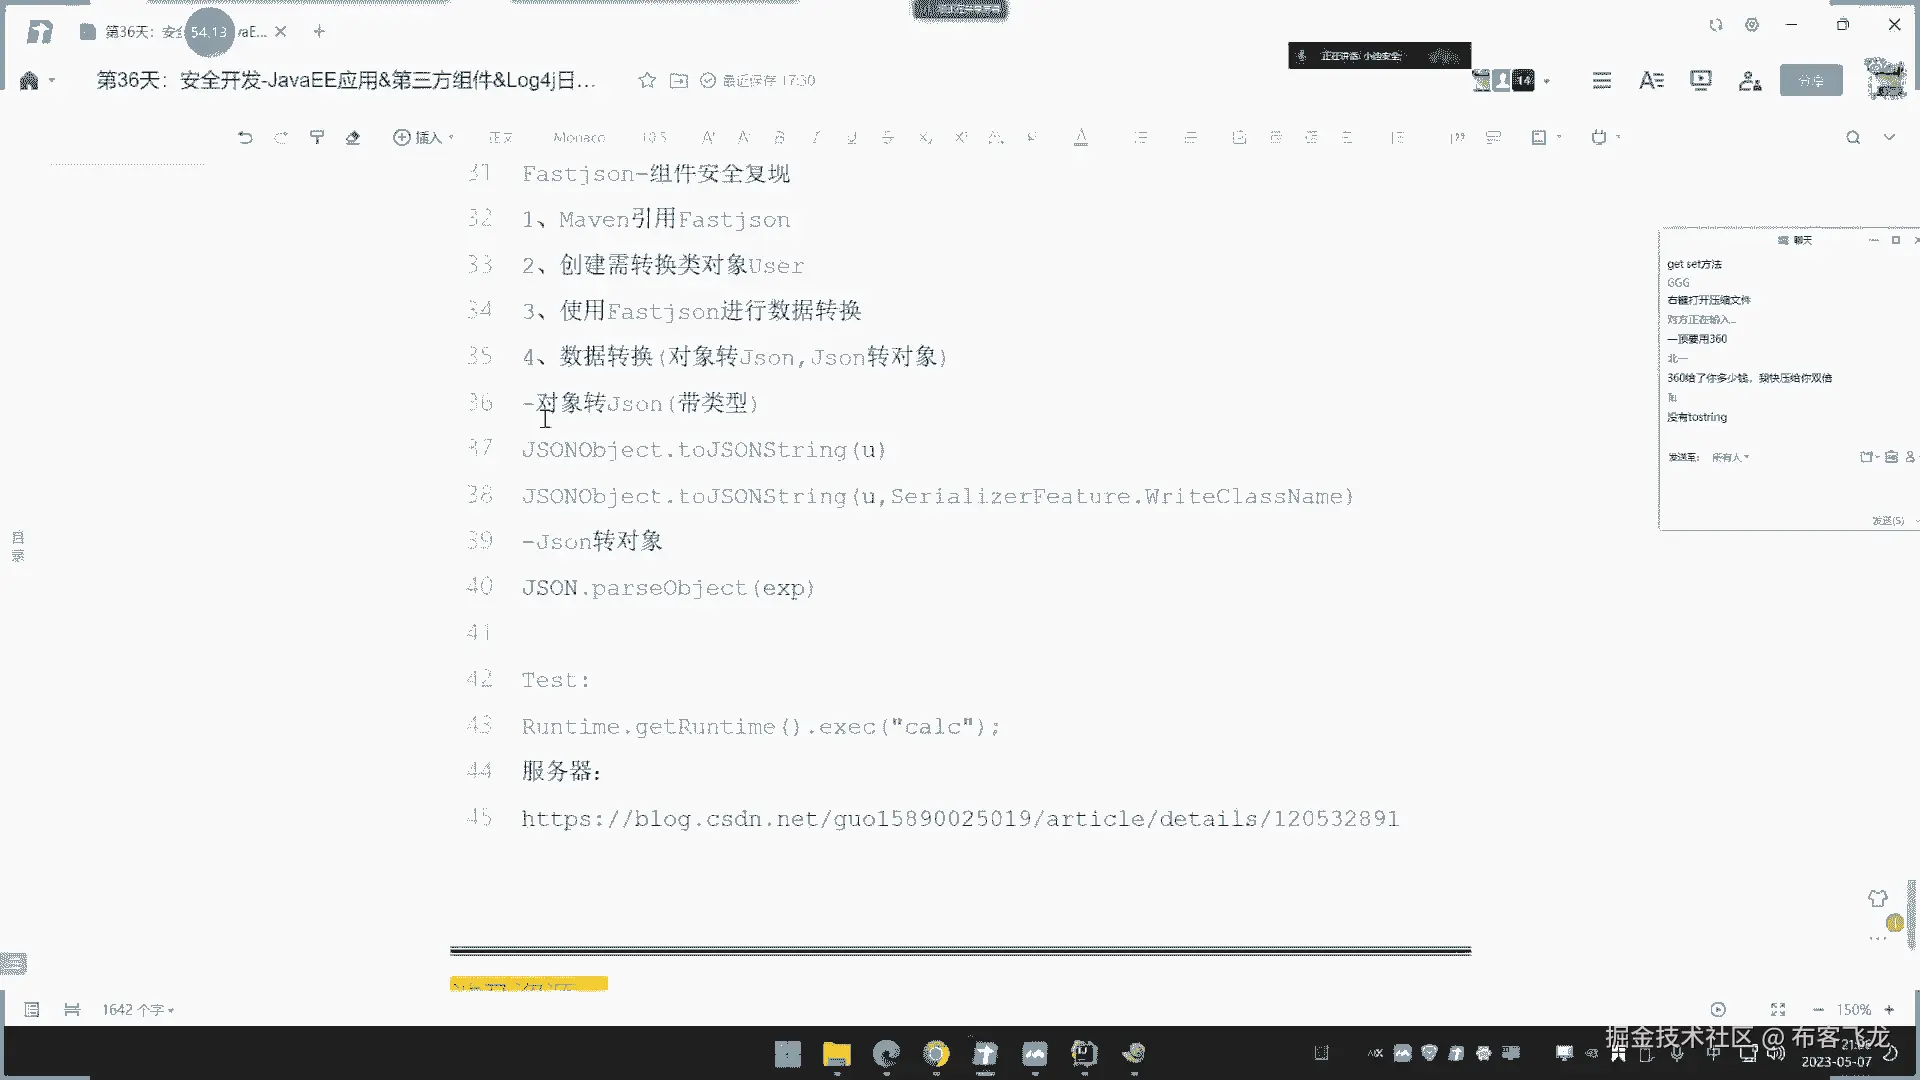This screenshot has height=1080, width=1920.
Task: Toggle italic text formatting
Action: point(816,137)
